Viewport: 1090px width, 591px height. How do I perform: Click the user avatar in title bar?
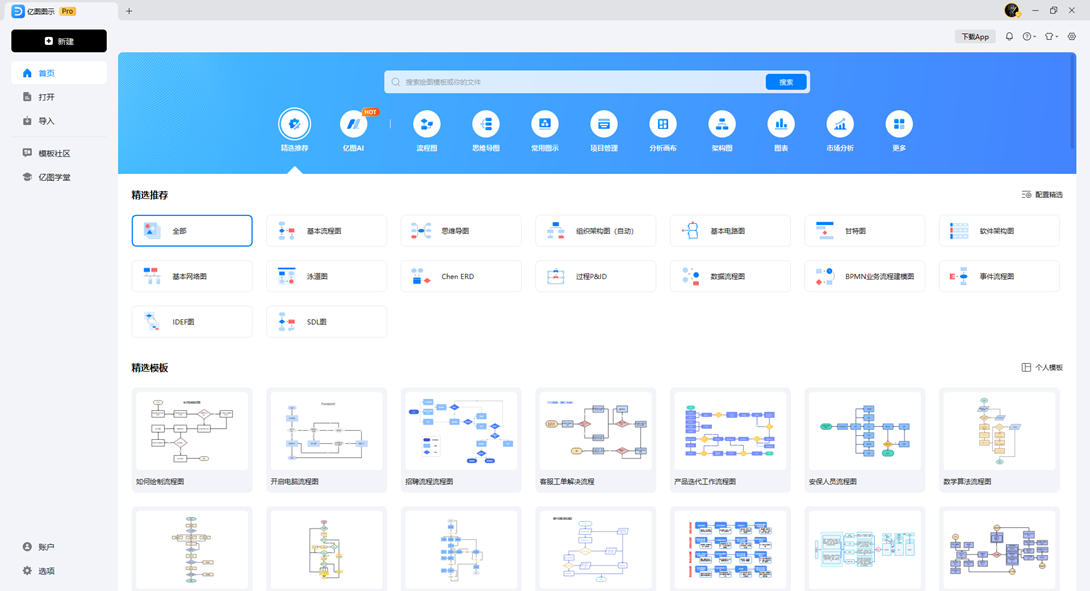pos(1012,10)
